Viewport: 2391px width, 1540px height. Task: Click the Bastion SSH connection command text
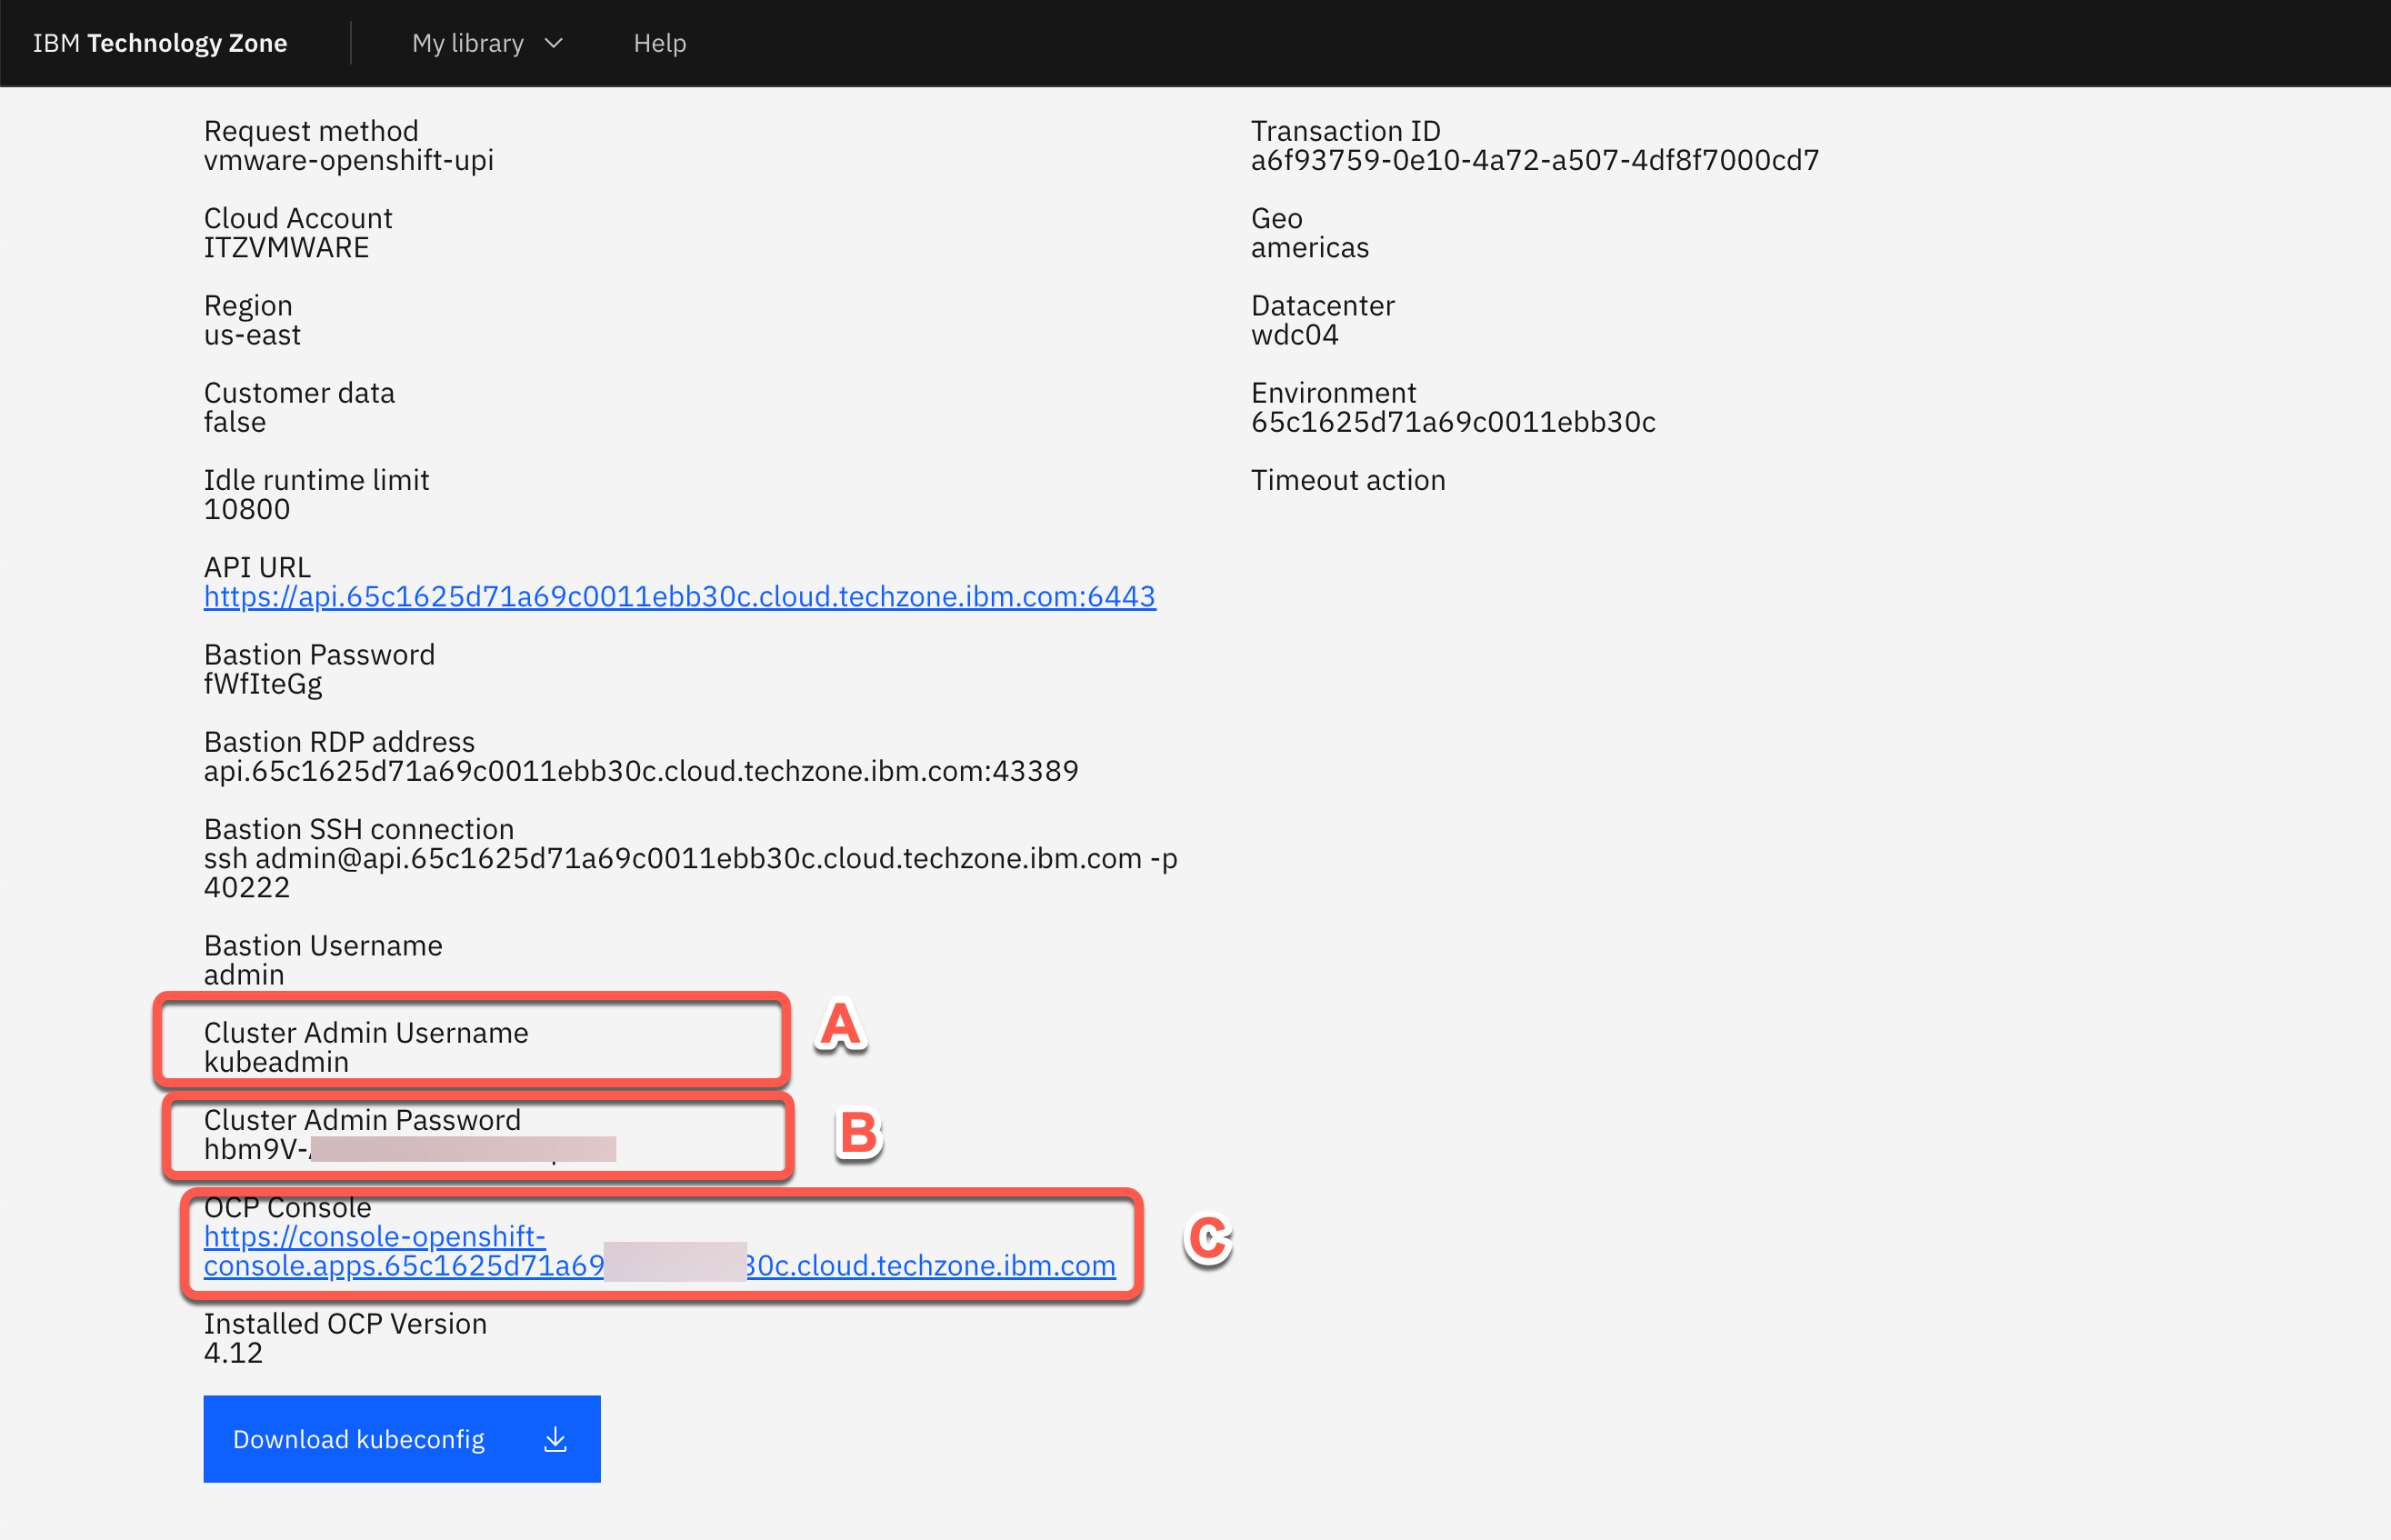tap(690, 859)
